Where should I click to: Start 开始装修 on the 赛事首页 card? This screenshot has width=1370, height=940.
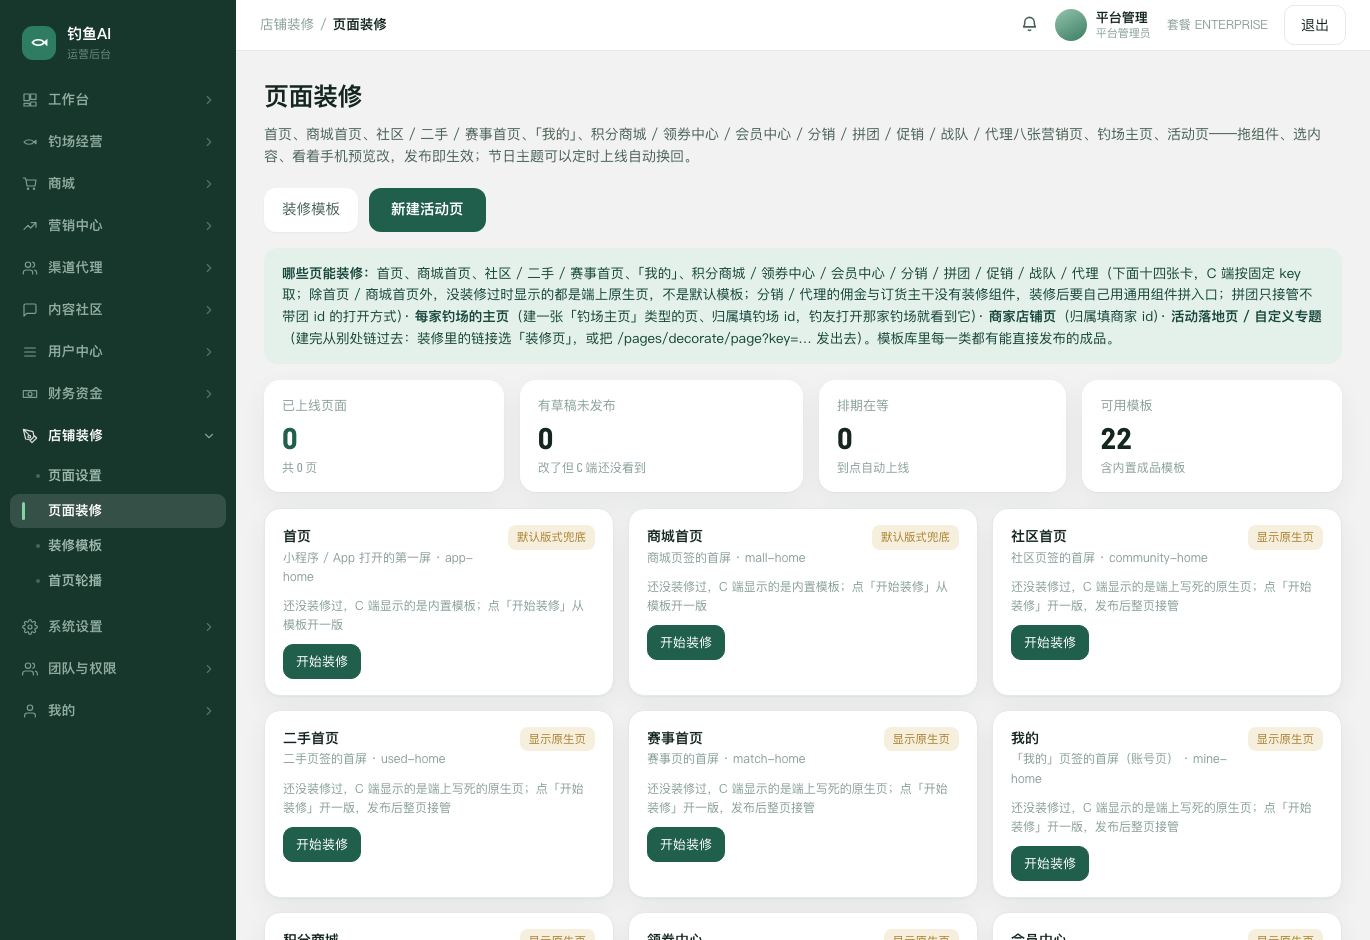coord(686,845)
